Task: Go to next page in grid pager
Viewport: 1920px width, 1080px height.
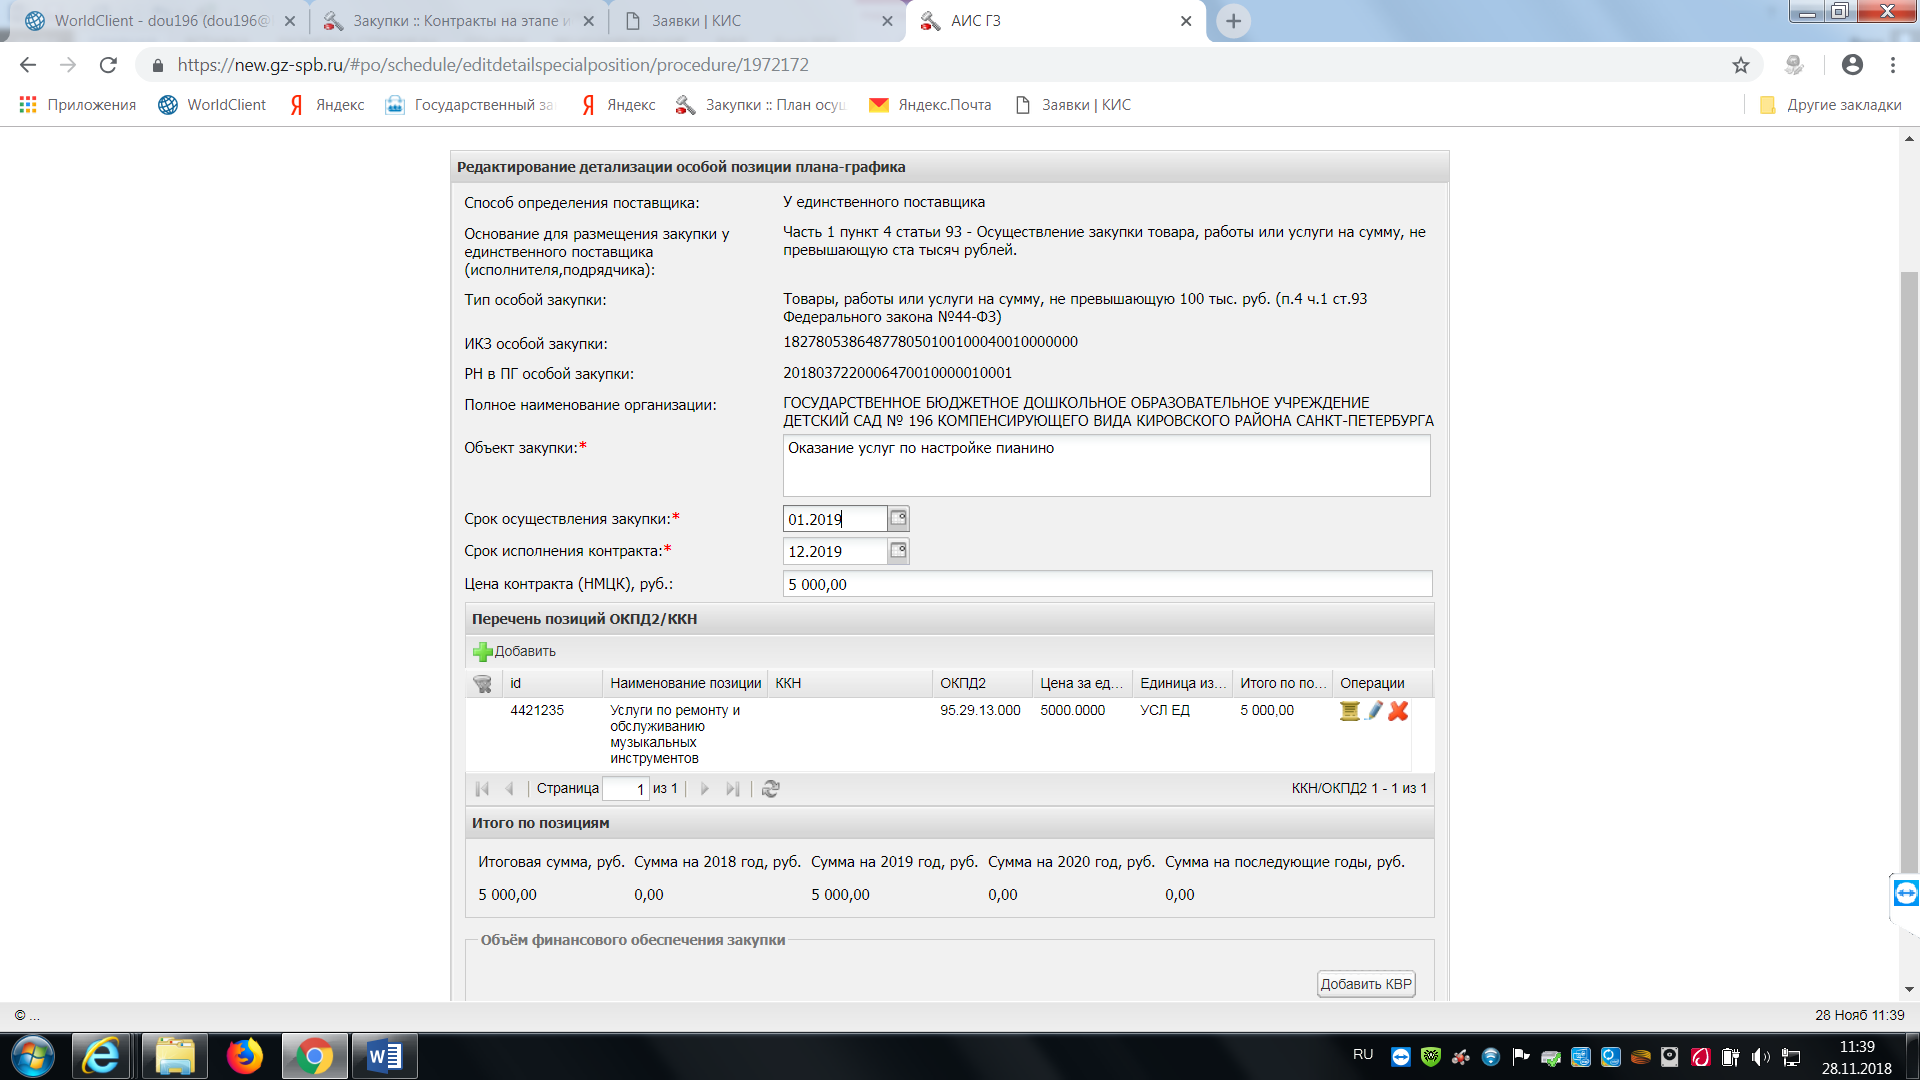Action: point(704,789)
